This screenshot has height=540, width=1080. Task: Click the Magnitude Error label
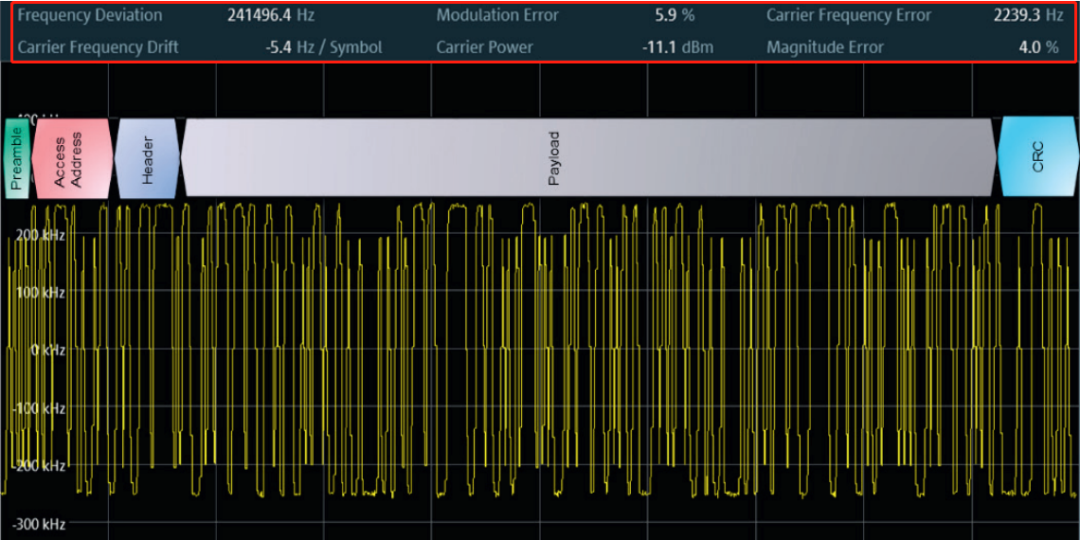[824, 48]
